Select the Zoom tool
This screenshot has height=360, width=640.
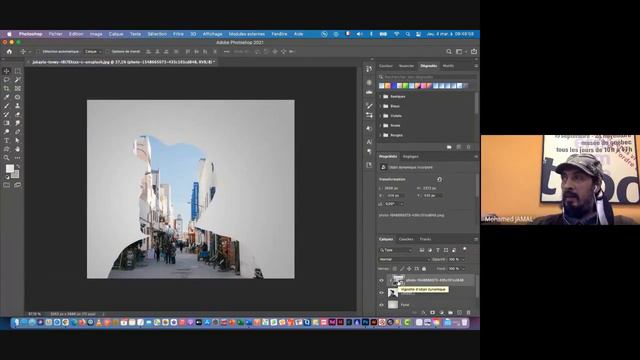tap(6, 158)
